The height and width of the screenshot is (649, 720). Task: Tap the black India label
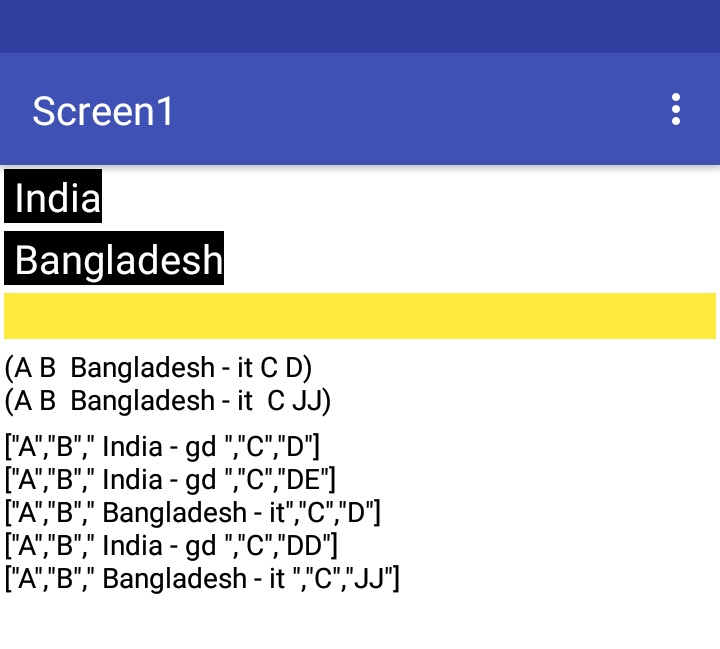(54, 197)
